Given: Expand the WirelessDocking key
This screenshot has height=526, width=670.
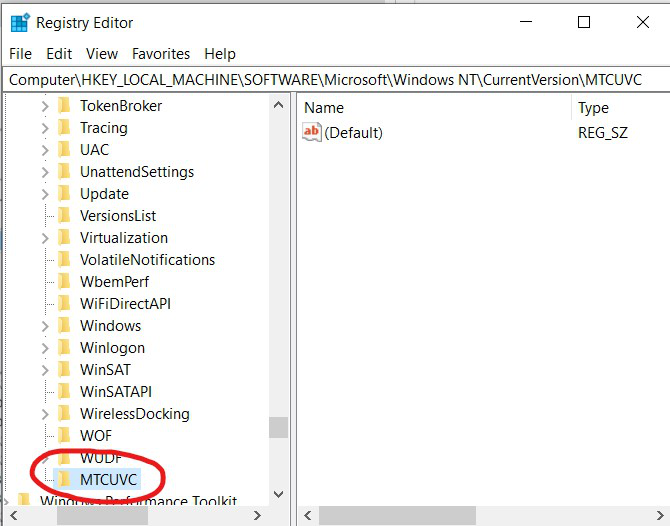Looking at the screenshot, I should point(45,414).
